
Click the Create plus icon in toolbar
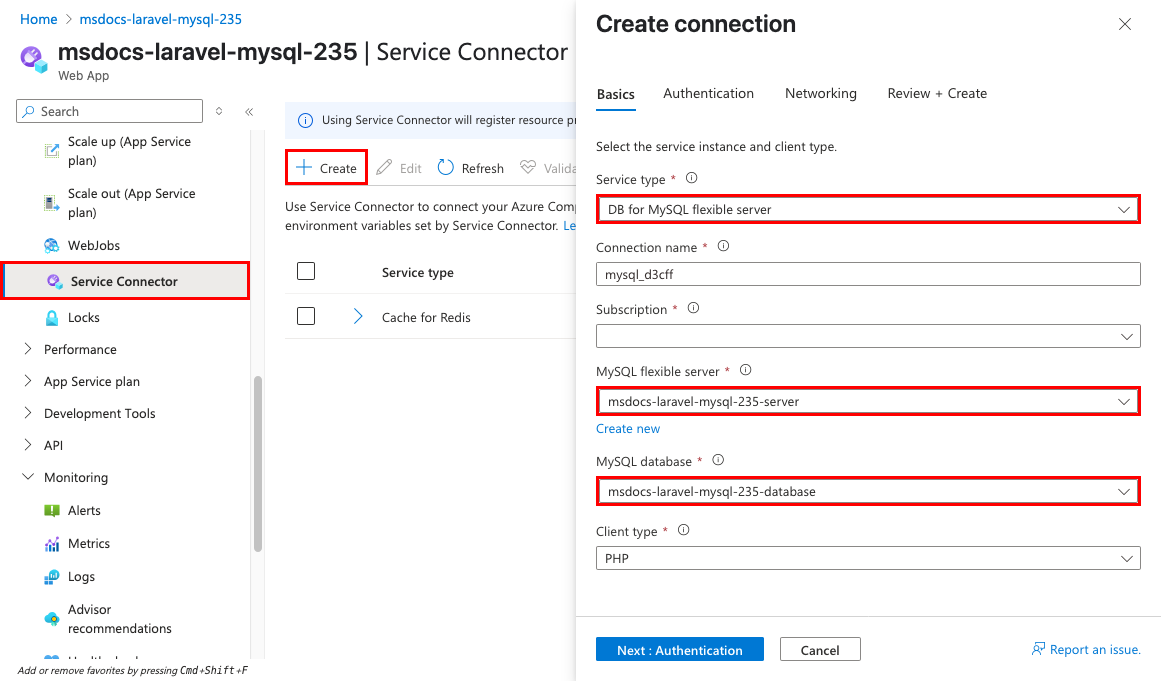304,168
